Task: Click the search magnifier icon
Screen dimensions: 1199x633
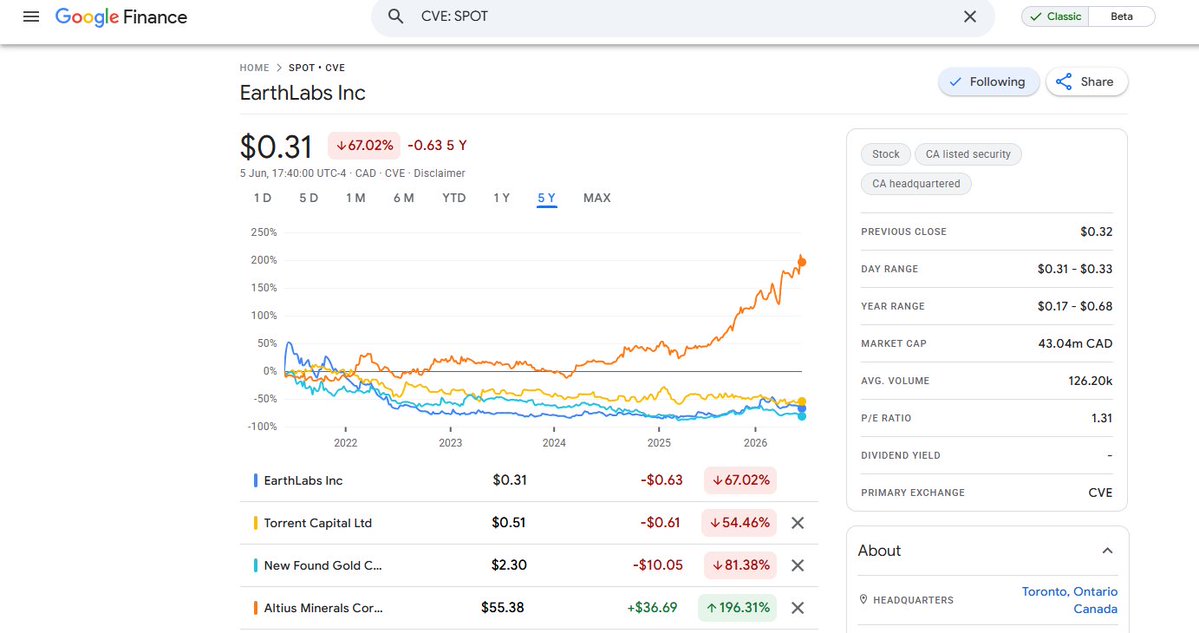Action: 395,16
